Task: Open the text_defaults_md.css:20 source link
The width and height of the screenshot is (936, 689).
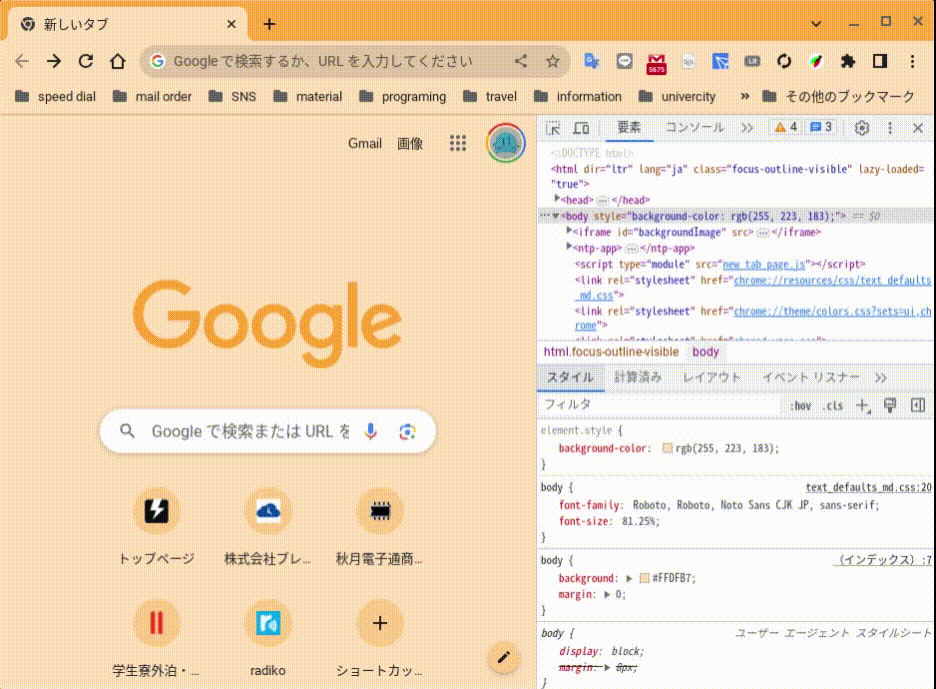Action: 869,487
